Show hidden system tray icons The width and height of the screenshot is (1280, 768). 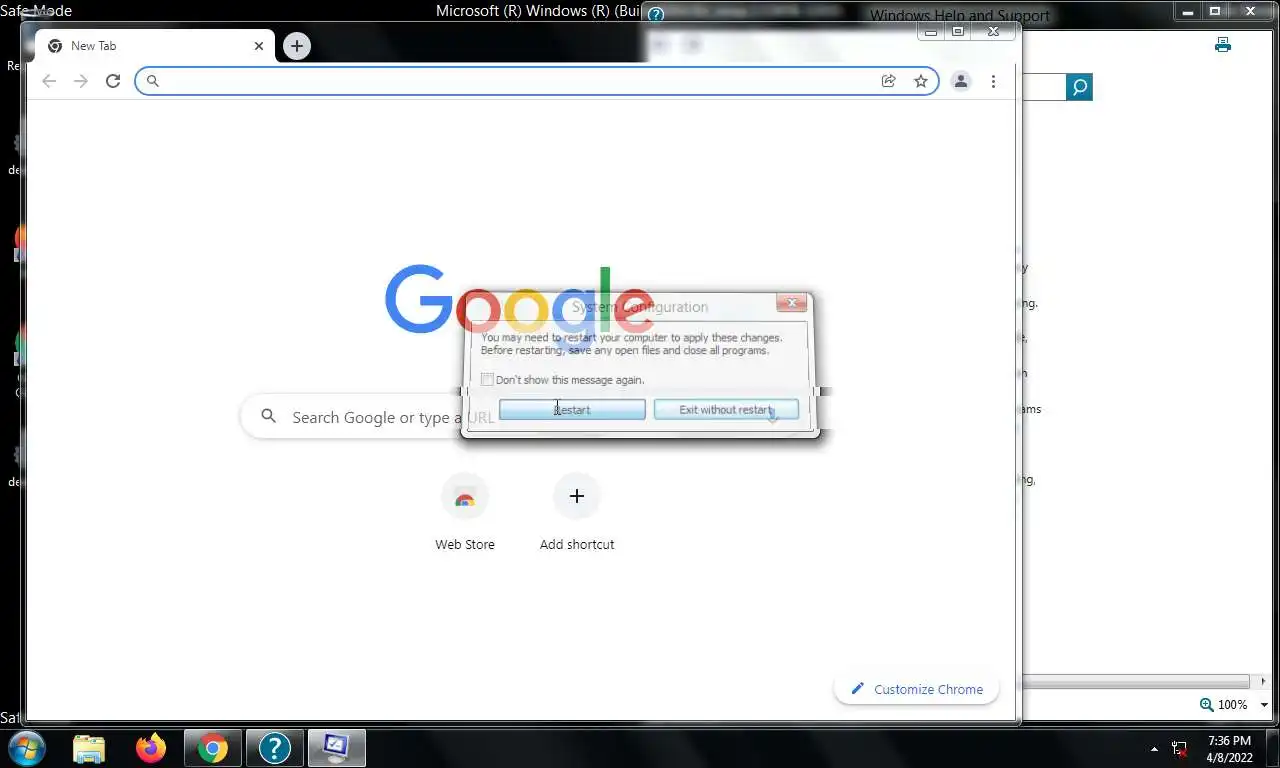[1155, 748]
